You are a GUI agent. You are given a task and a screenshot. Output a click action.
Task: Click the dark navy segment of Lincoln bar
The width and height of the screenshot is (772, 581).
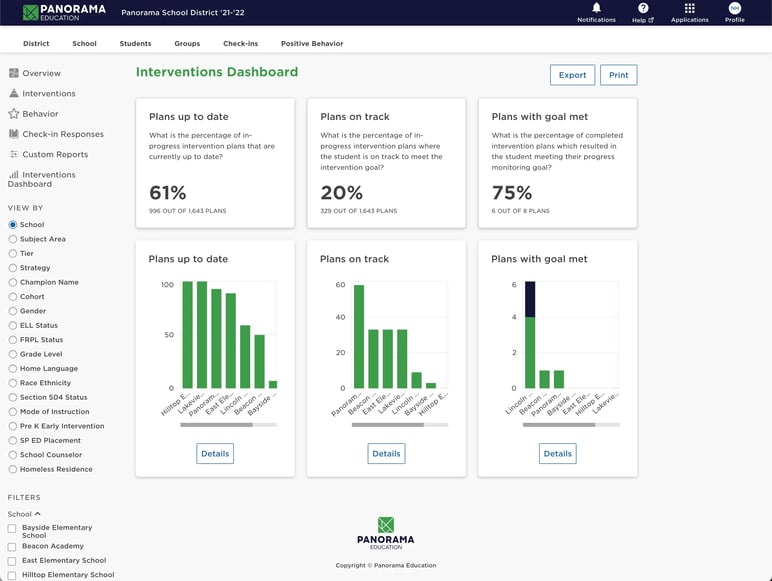coord(530,299)
